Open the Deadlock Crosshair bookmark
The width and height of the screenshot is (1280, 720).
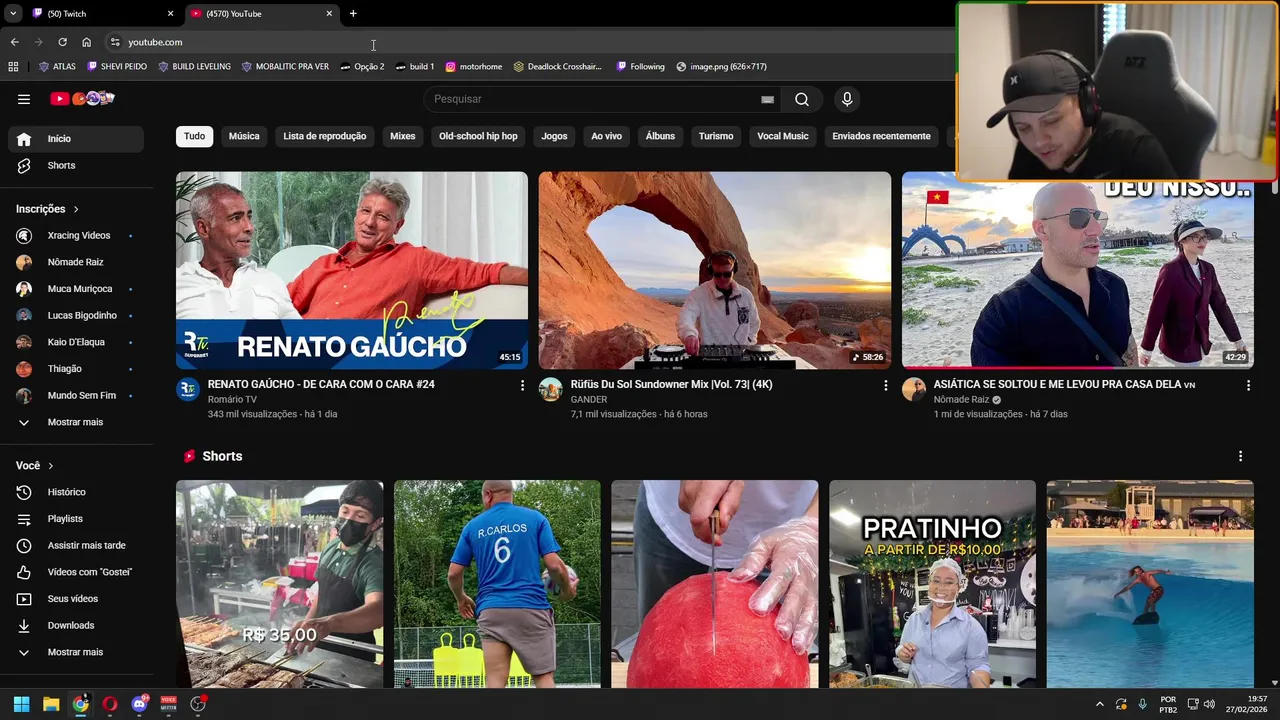point(557,66)
